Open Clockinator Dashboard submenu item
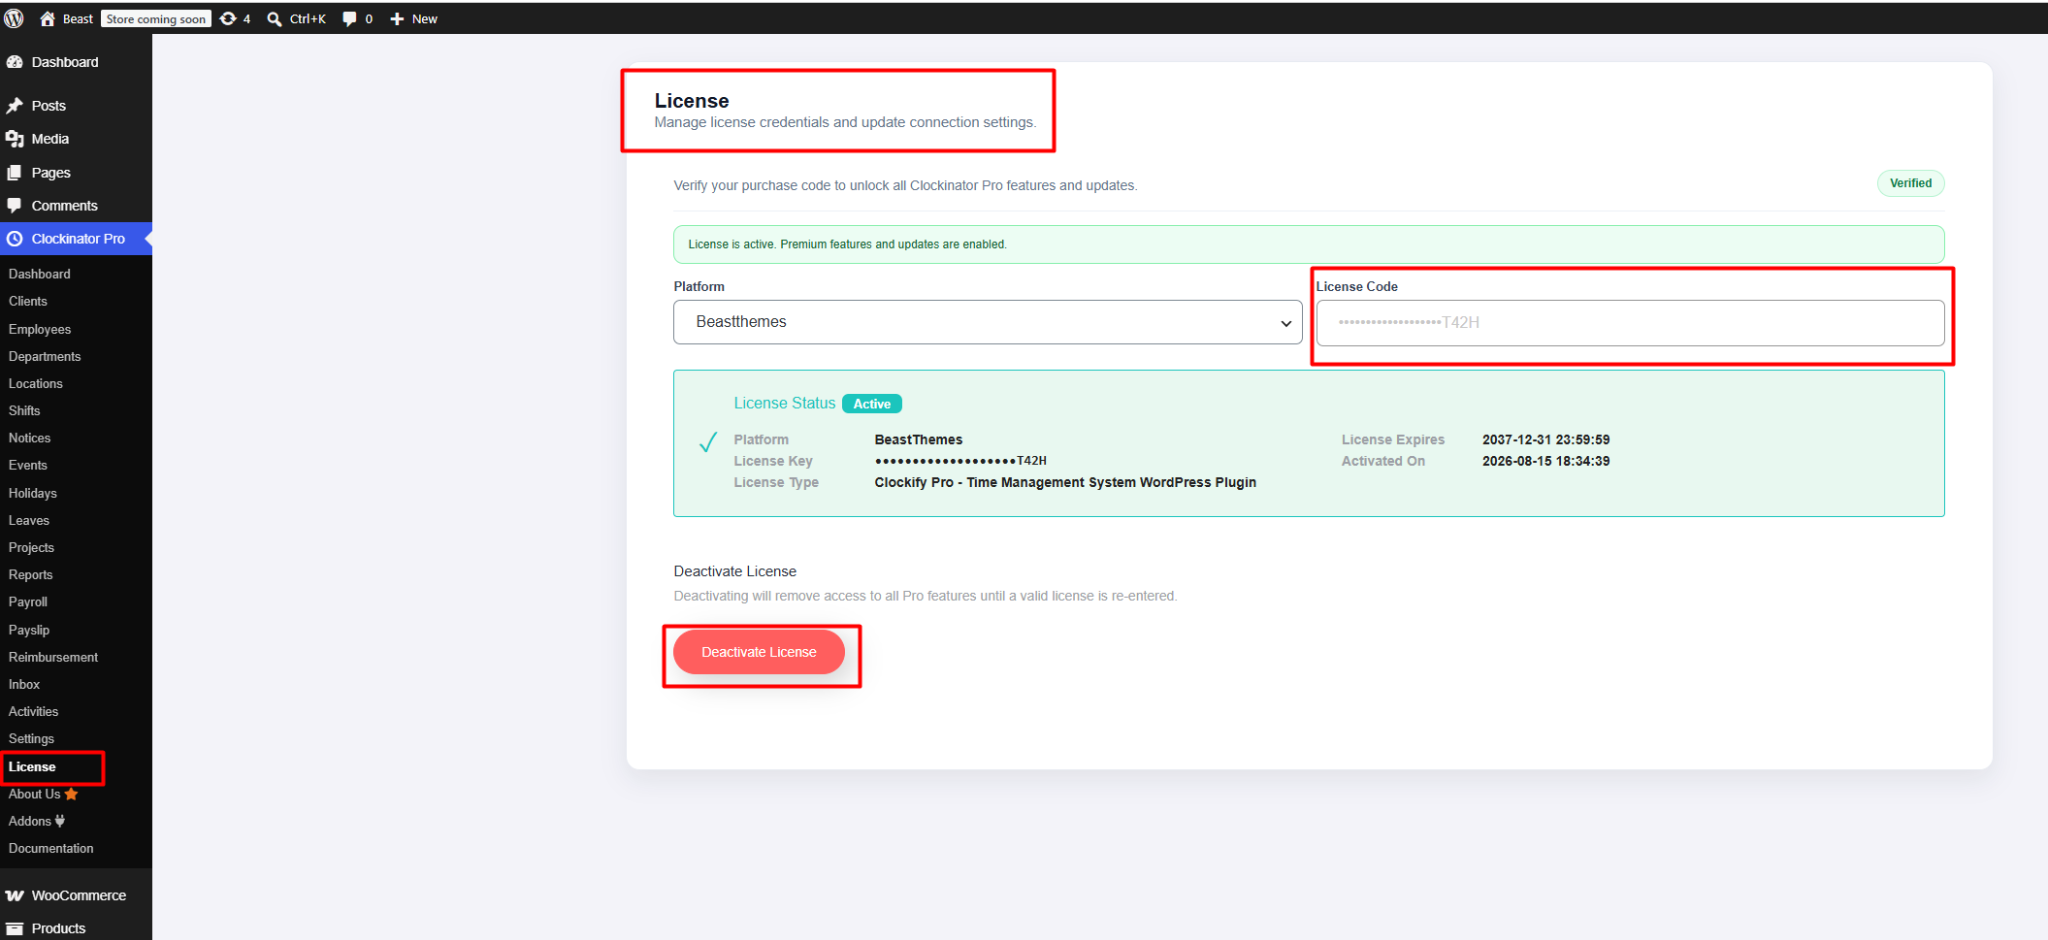 tap(40, 274)
